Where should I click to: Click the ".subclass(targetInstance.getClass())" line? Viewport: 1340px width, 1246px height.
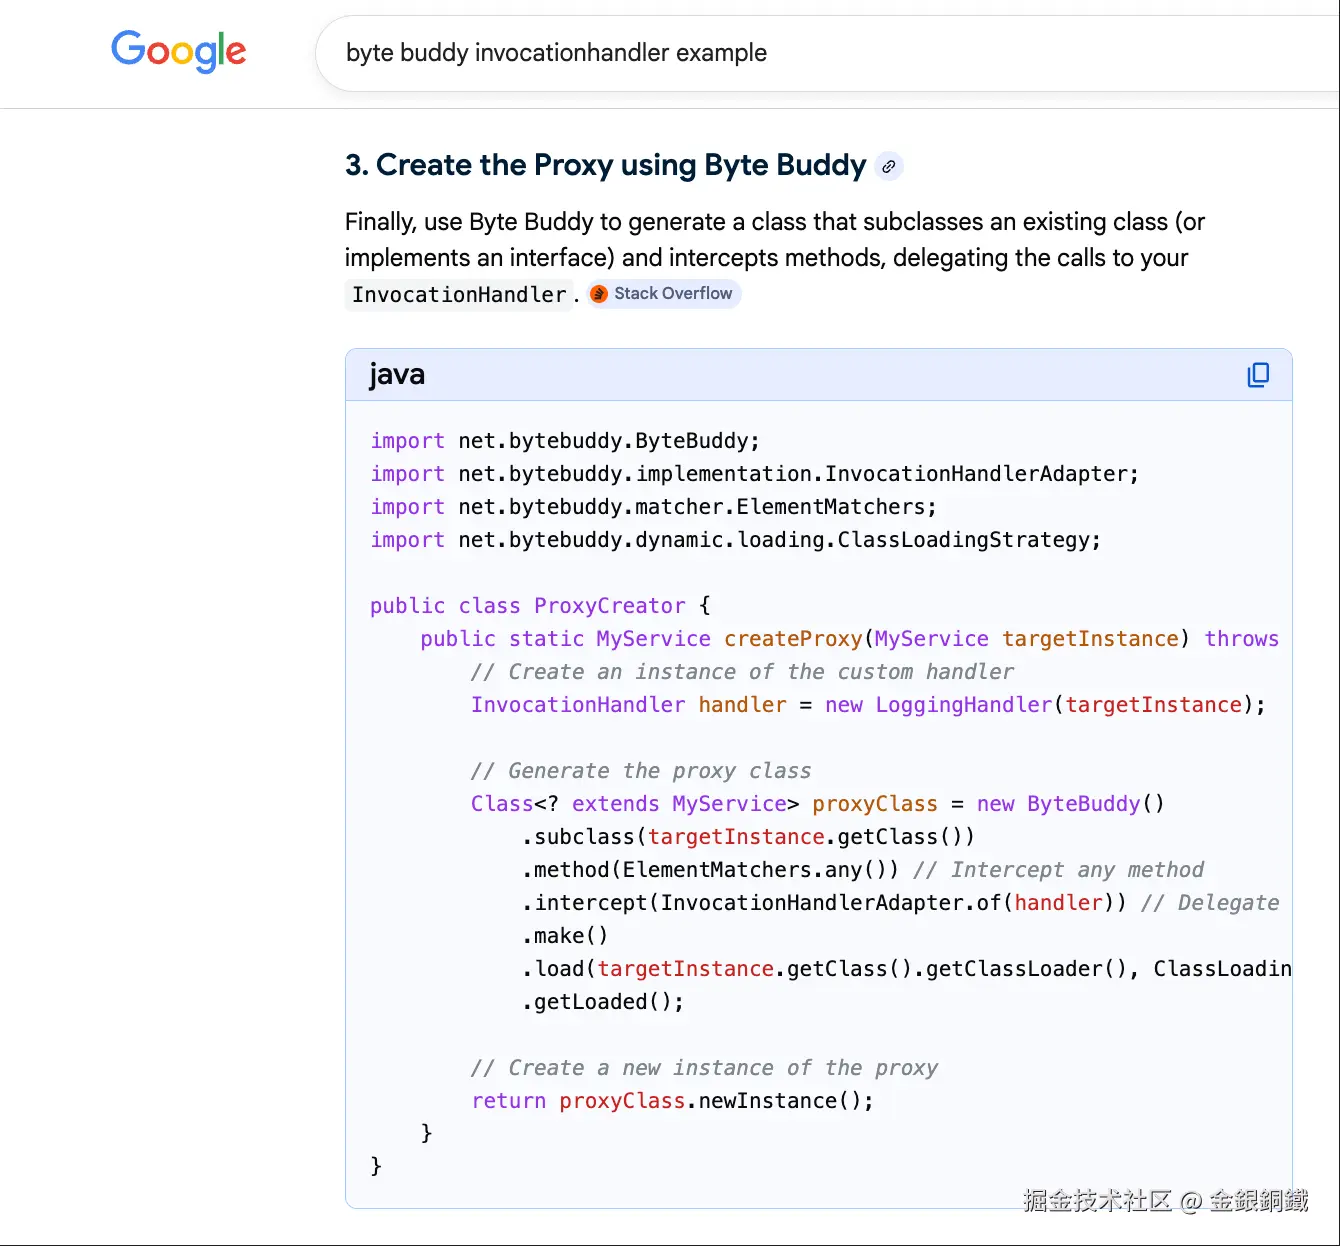(747, 837)
